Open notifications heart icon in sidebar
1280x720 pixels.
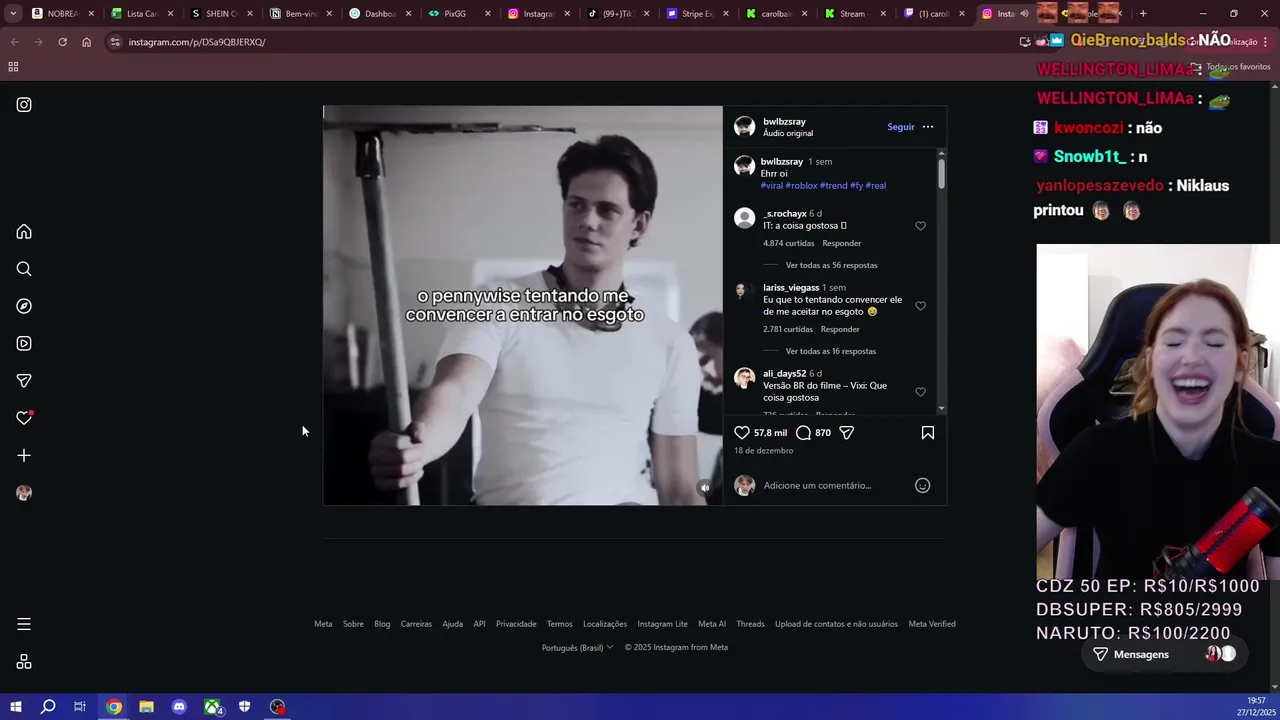(24, 418)
